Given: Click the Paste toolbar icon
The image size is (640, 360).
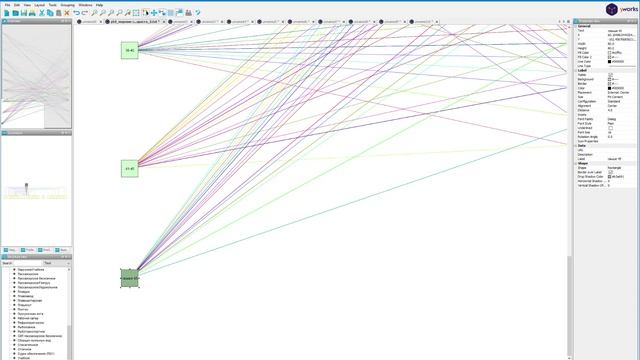Looking at the screenshot, I should click(58, 13).
